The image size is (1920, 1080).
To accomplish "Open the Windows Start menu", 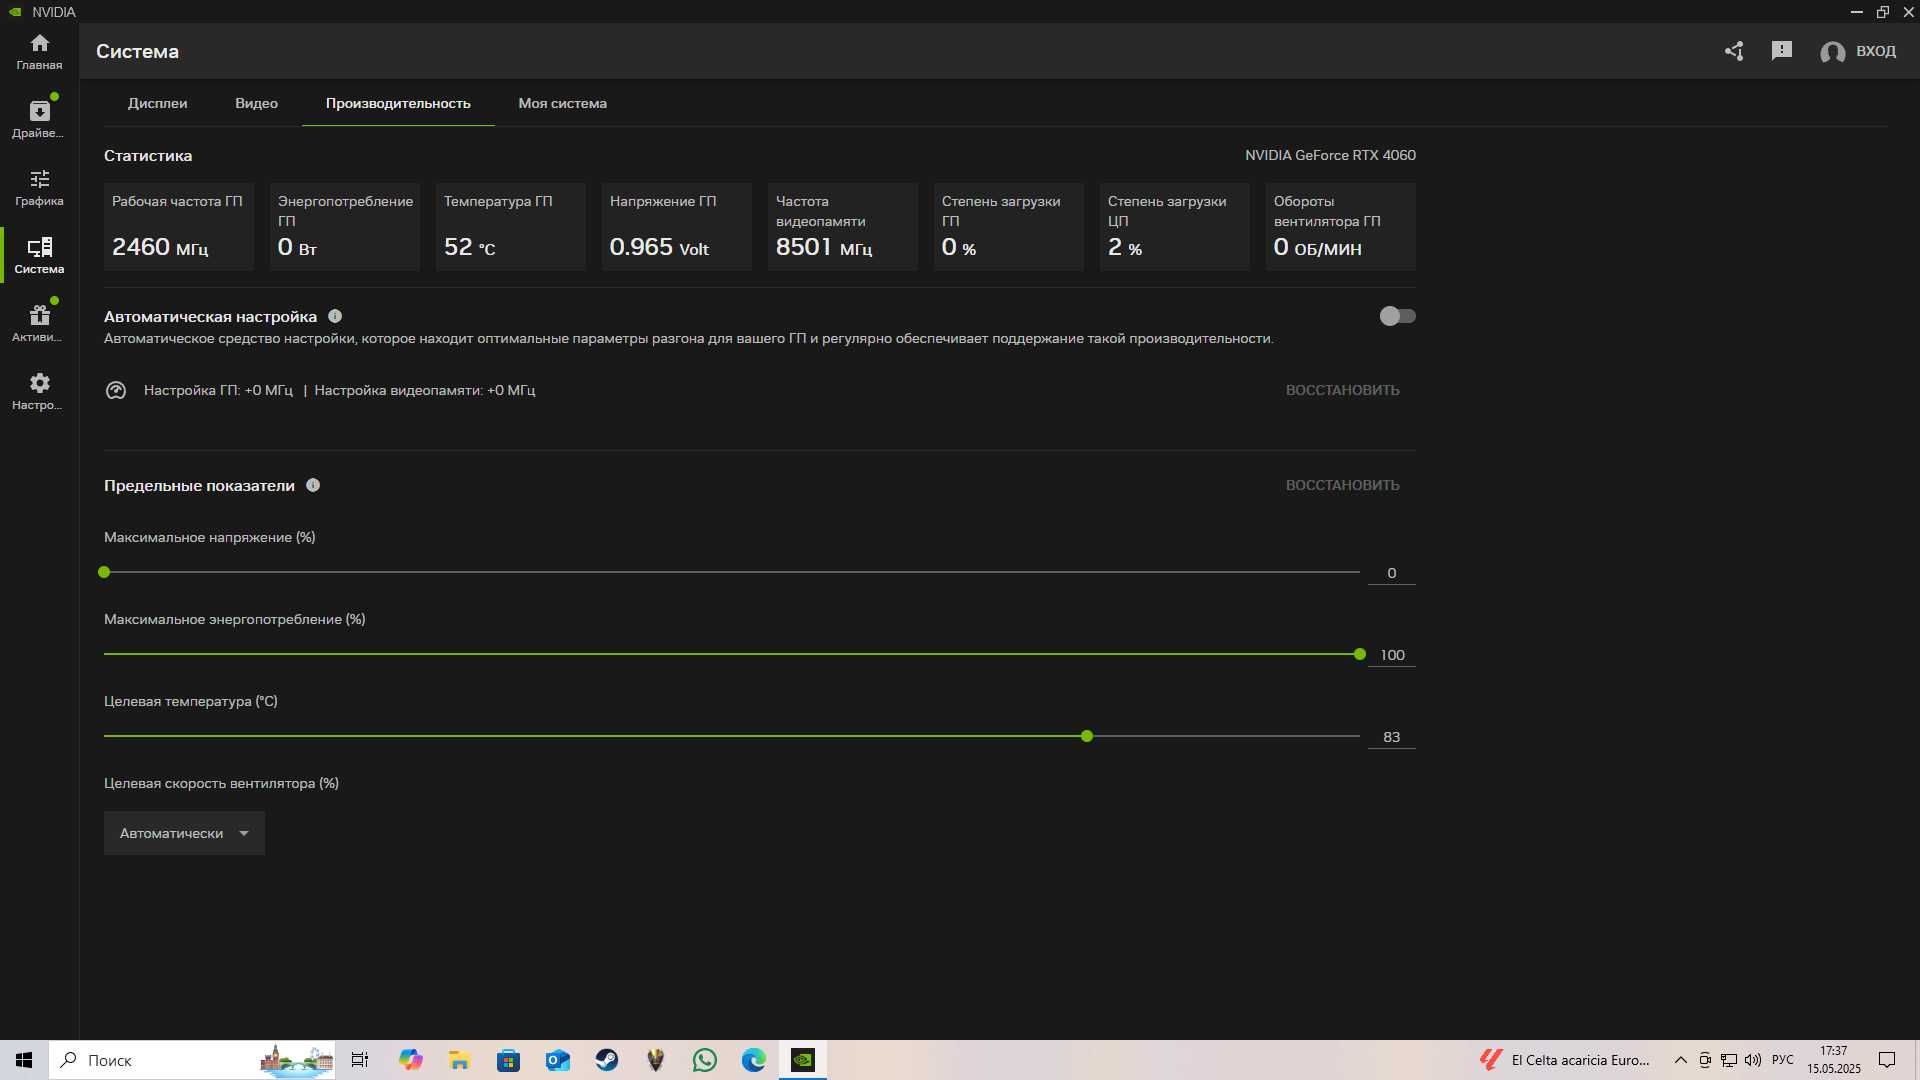I will 24,1060.
